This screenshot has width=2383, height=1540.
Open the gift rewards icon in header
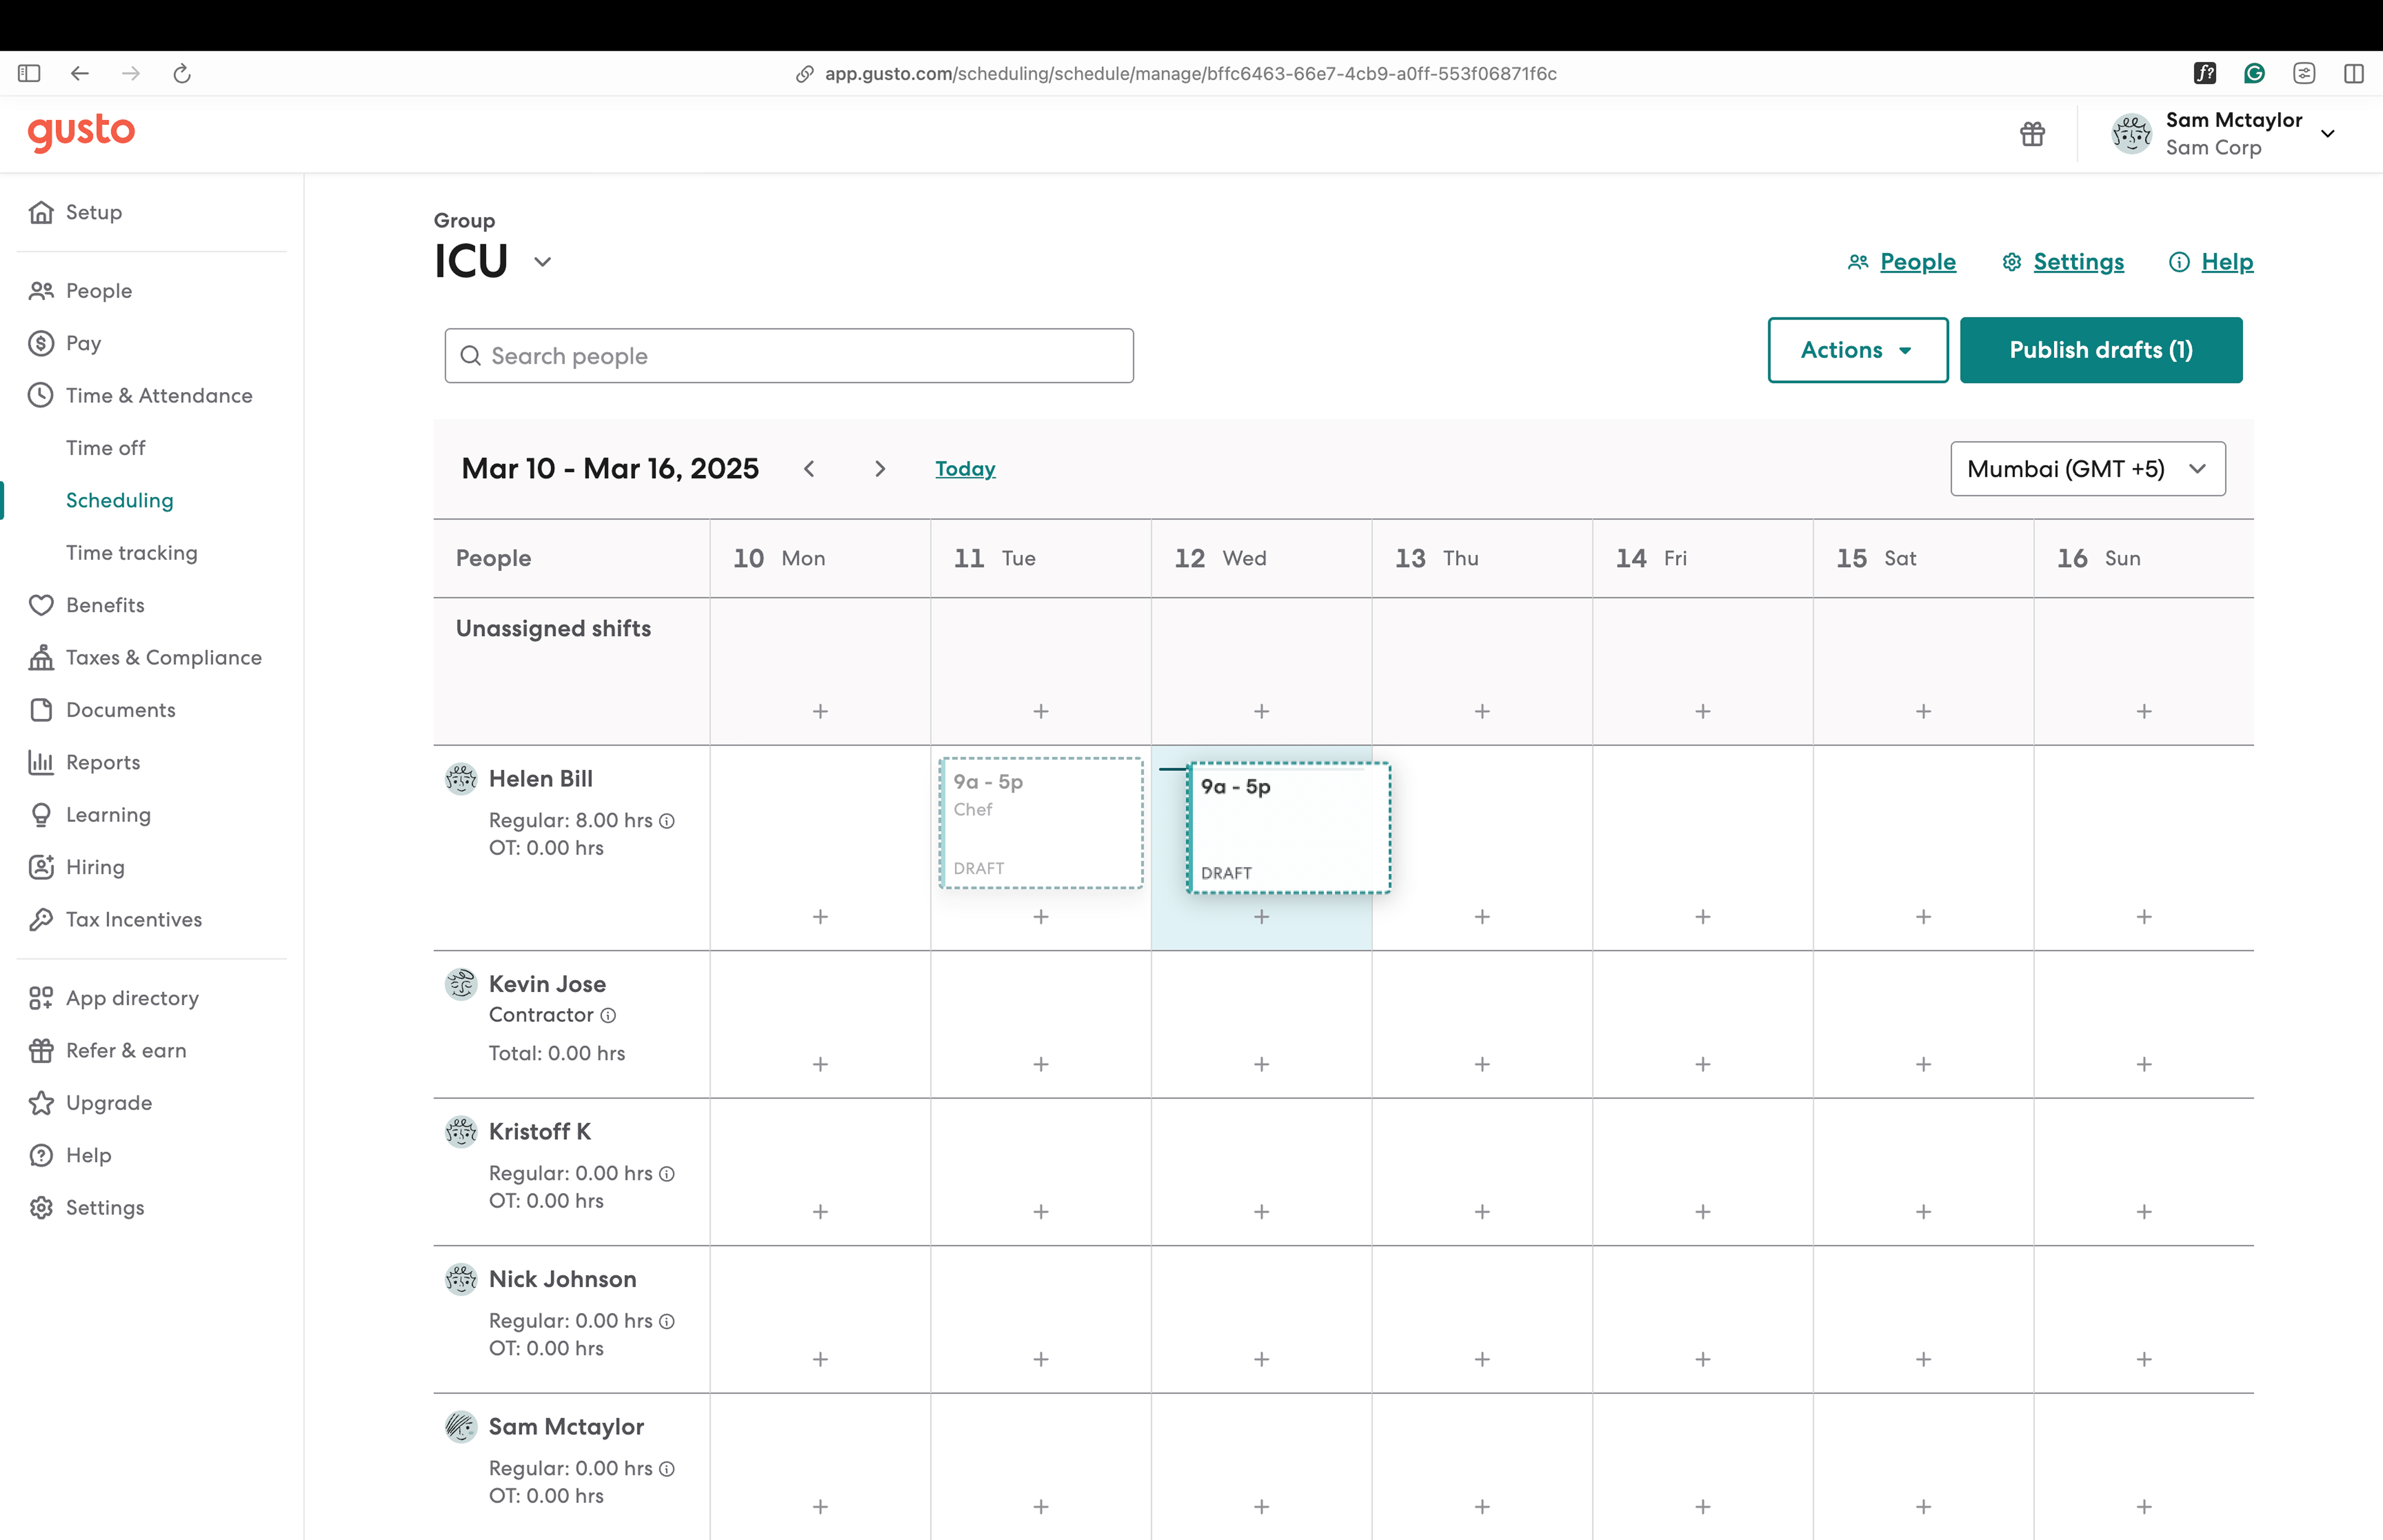point(2032,134)
